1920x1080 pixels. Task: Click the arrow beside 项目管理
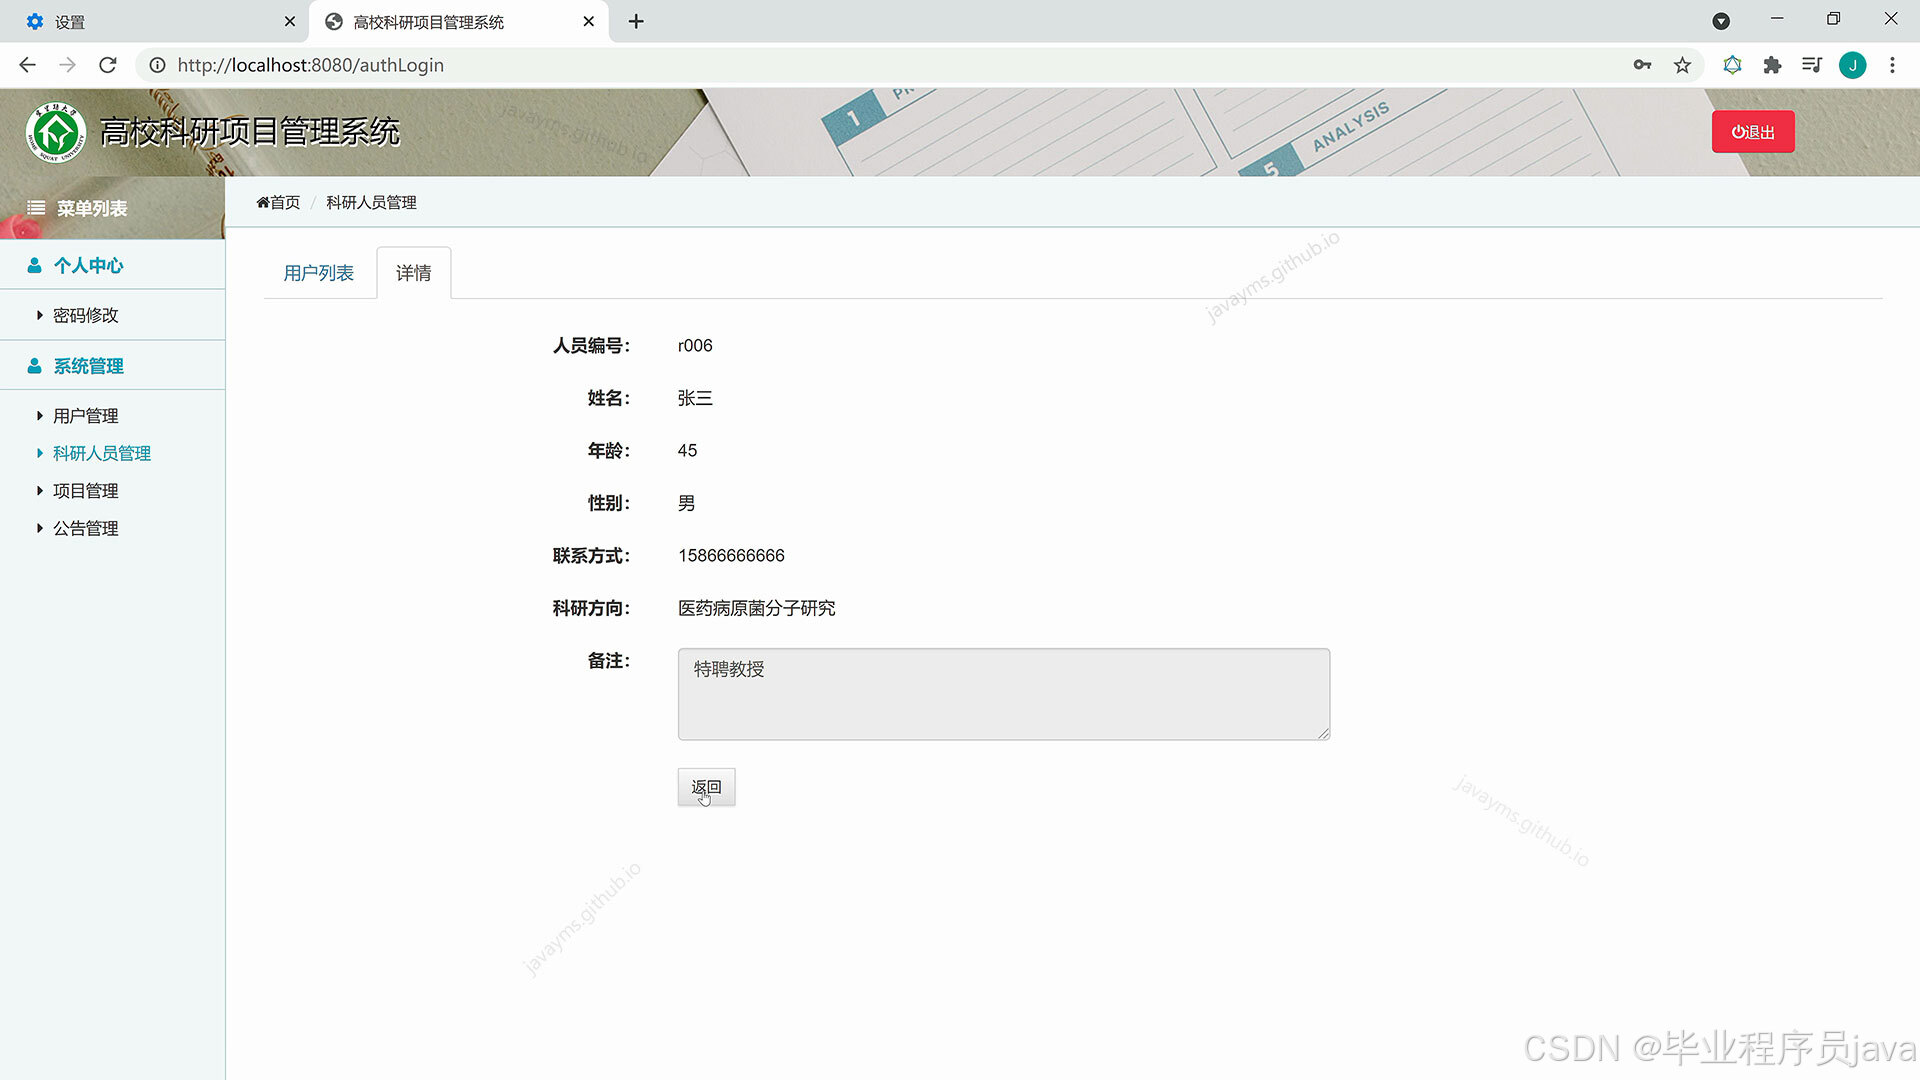[x=39, y=491]
